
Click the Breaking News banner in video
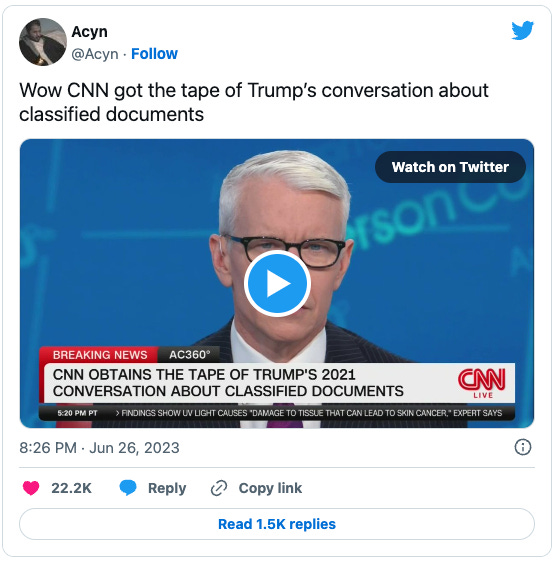click(x=100, y=355)
